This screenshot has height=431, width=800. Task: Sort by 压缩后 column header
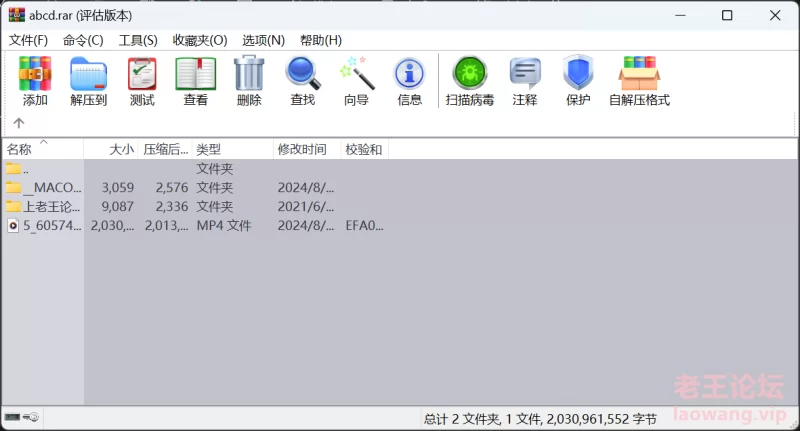tap(165, 149)
